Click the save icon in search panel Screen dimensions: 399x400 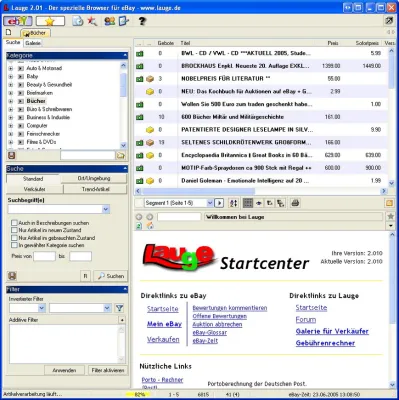[12, 276]
